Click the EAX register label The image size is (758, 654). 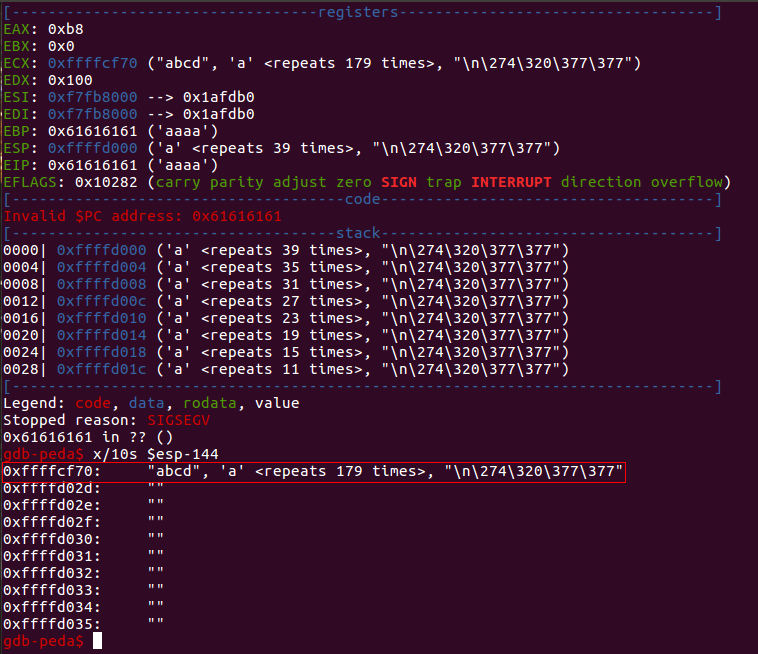[x=17, y=30]
